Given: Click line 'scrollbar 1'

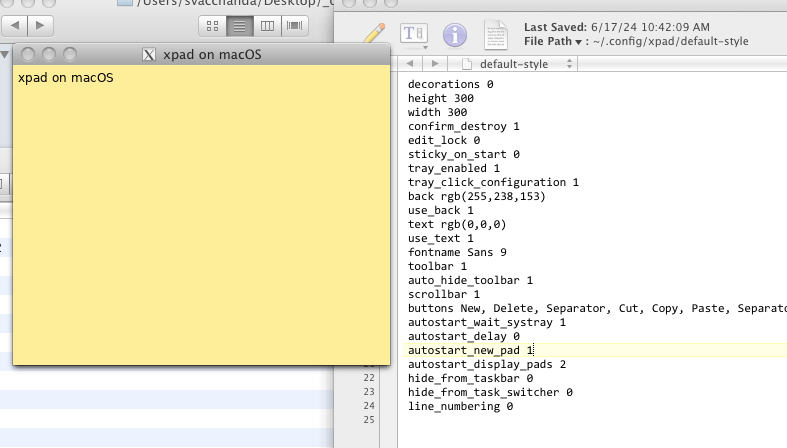Looking at the screenshot, I should coord(444,294).
